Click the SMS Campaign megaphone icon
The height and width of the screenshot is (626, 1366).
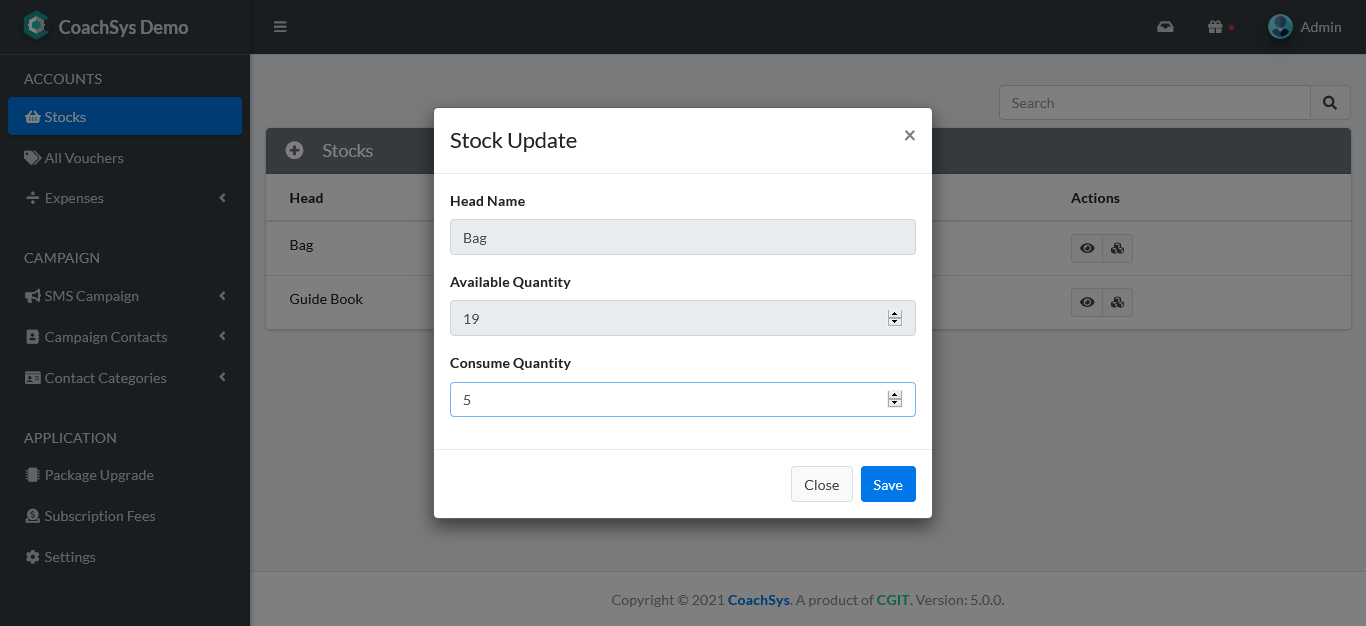click(x=32, y=296)
